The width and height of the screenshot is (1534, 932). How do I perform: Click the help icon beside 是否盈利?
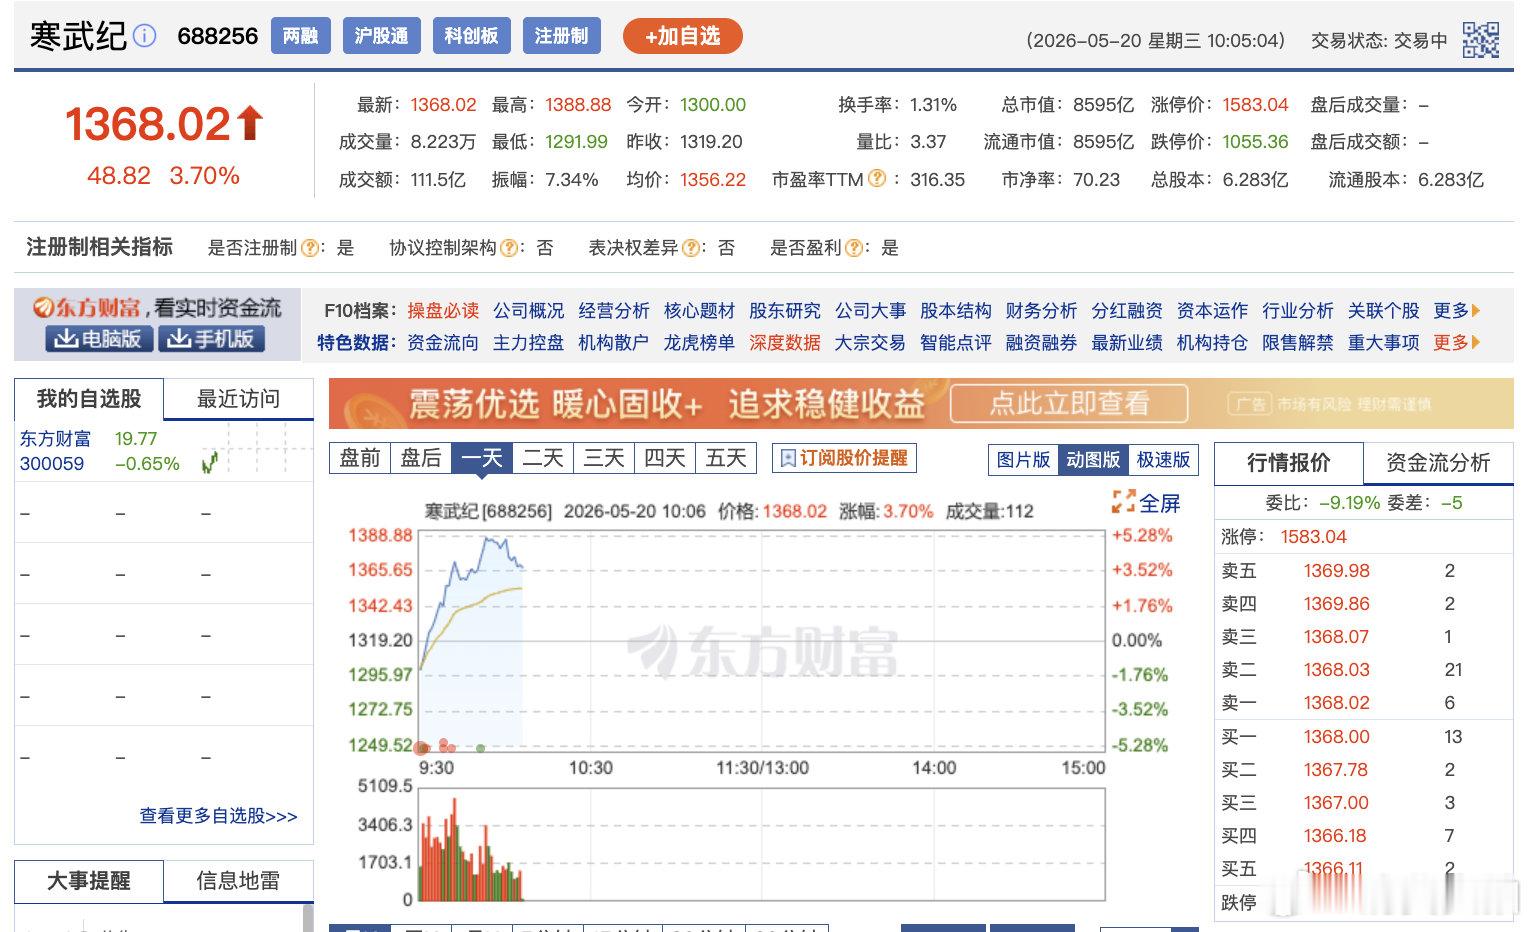tap(854, 248)
